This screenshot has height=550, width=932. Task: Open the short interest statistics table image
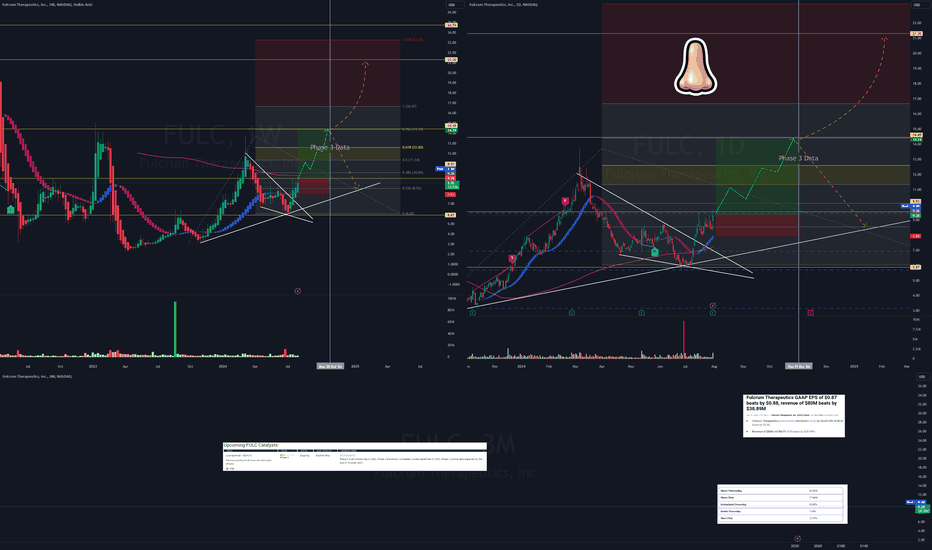pyautogui.click(x=782, y=504)
